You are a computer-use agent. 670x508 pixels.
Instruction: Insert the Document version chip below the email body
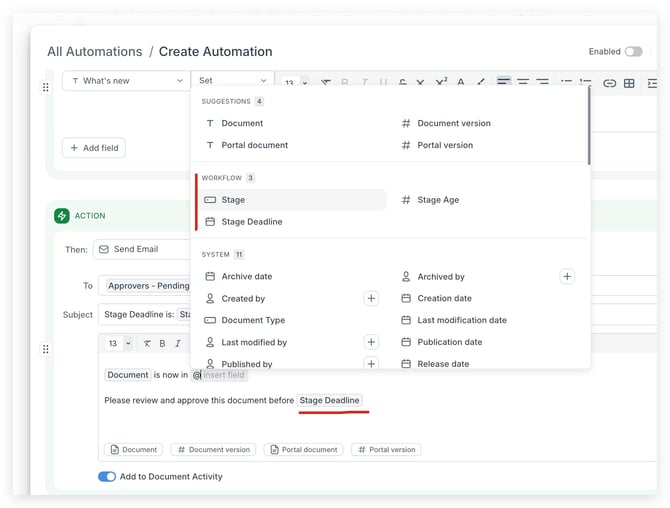point(213,449)
